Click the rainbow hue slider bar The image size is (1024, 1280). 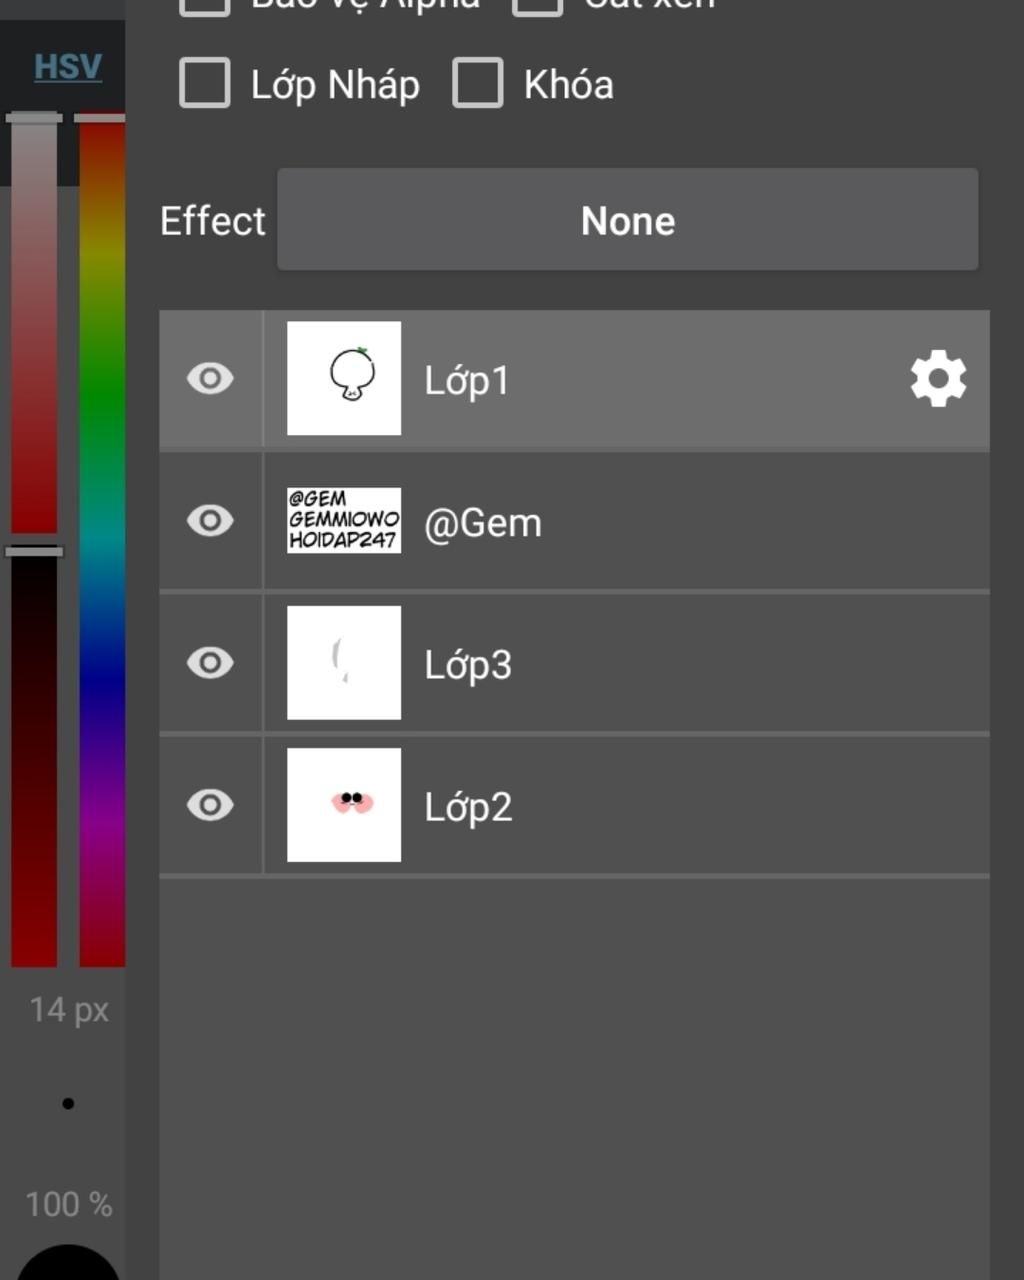[x=102, y=540]
